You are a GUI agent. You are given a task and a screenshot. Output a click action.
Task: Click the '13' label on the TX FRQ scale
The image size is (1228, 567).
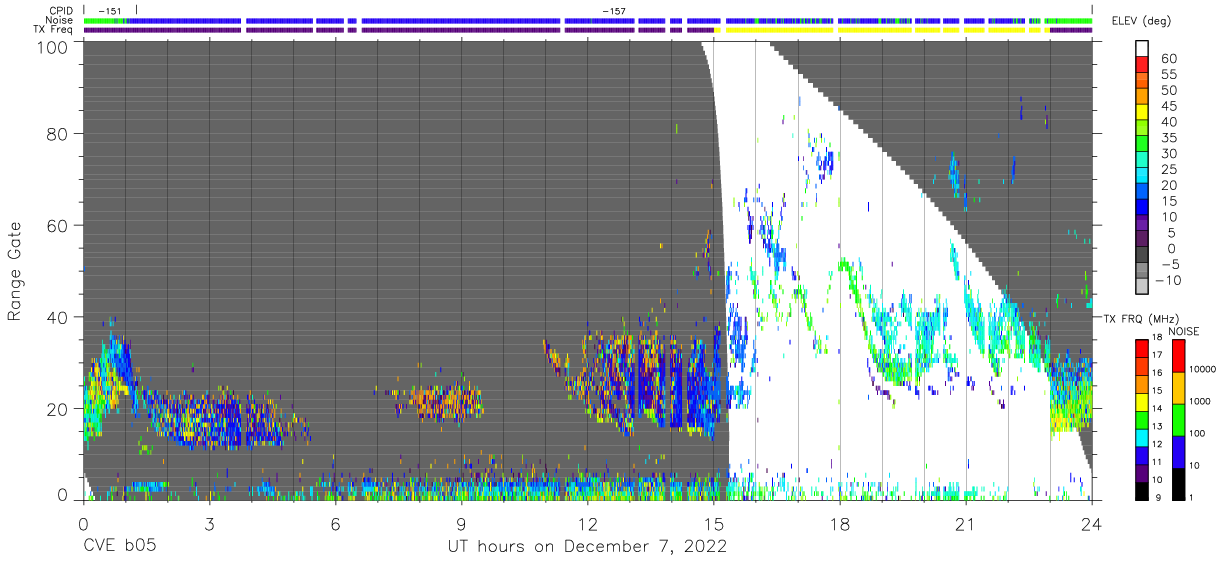1158,426
